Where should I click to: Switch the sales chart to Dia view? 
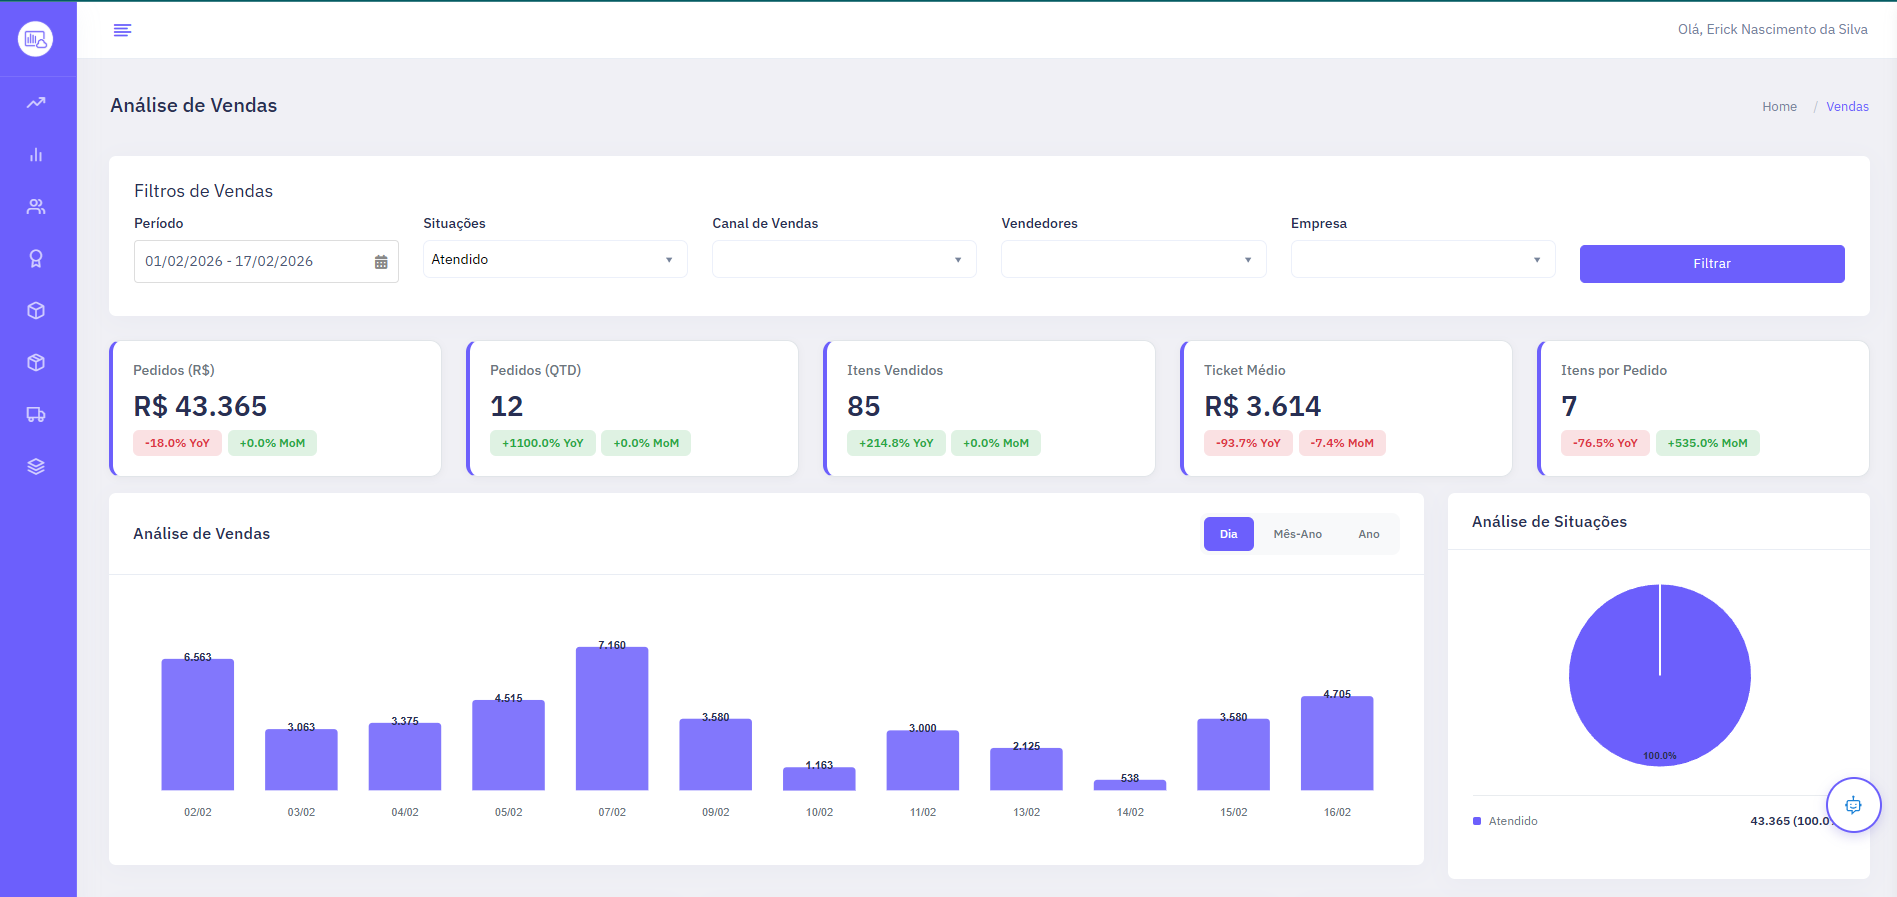(1228, 534)
